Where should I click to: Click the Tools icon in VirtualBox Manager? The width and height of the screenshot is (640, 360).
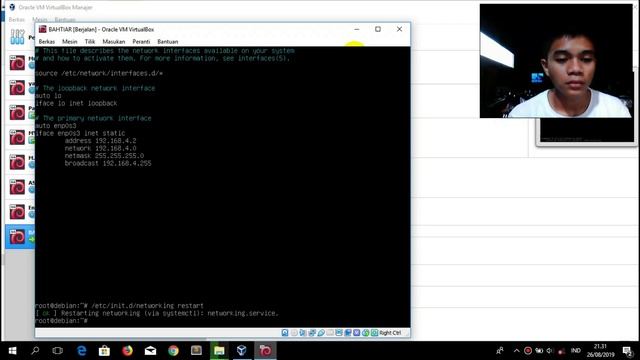pyautogui.click(x=17, y=37)
